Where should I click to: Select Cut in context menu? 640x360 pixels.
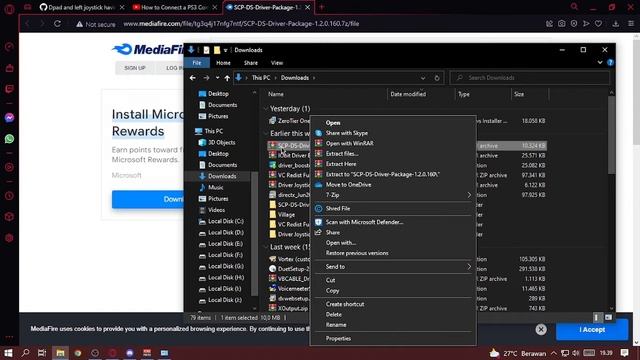[330, 280]
